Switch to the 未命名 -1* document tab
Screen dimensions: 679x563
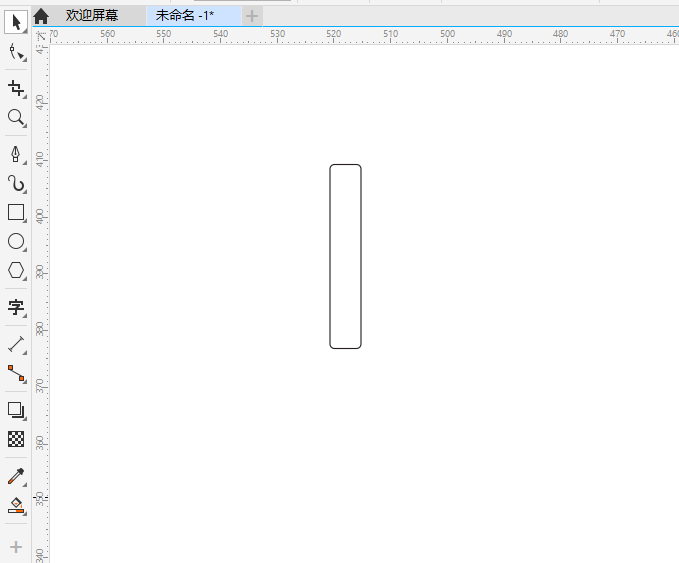[x=194, y=16]
